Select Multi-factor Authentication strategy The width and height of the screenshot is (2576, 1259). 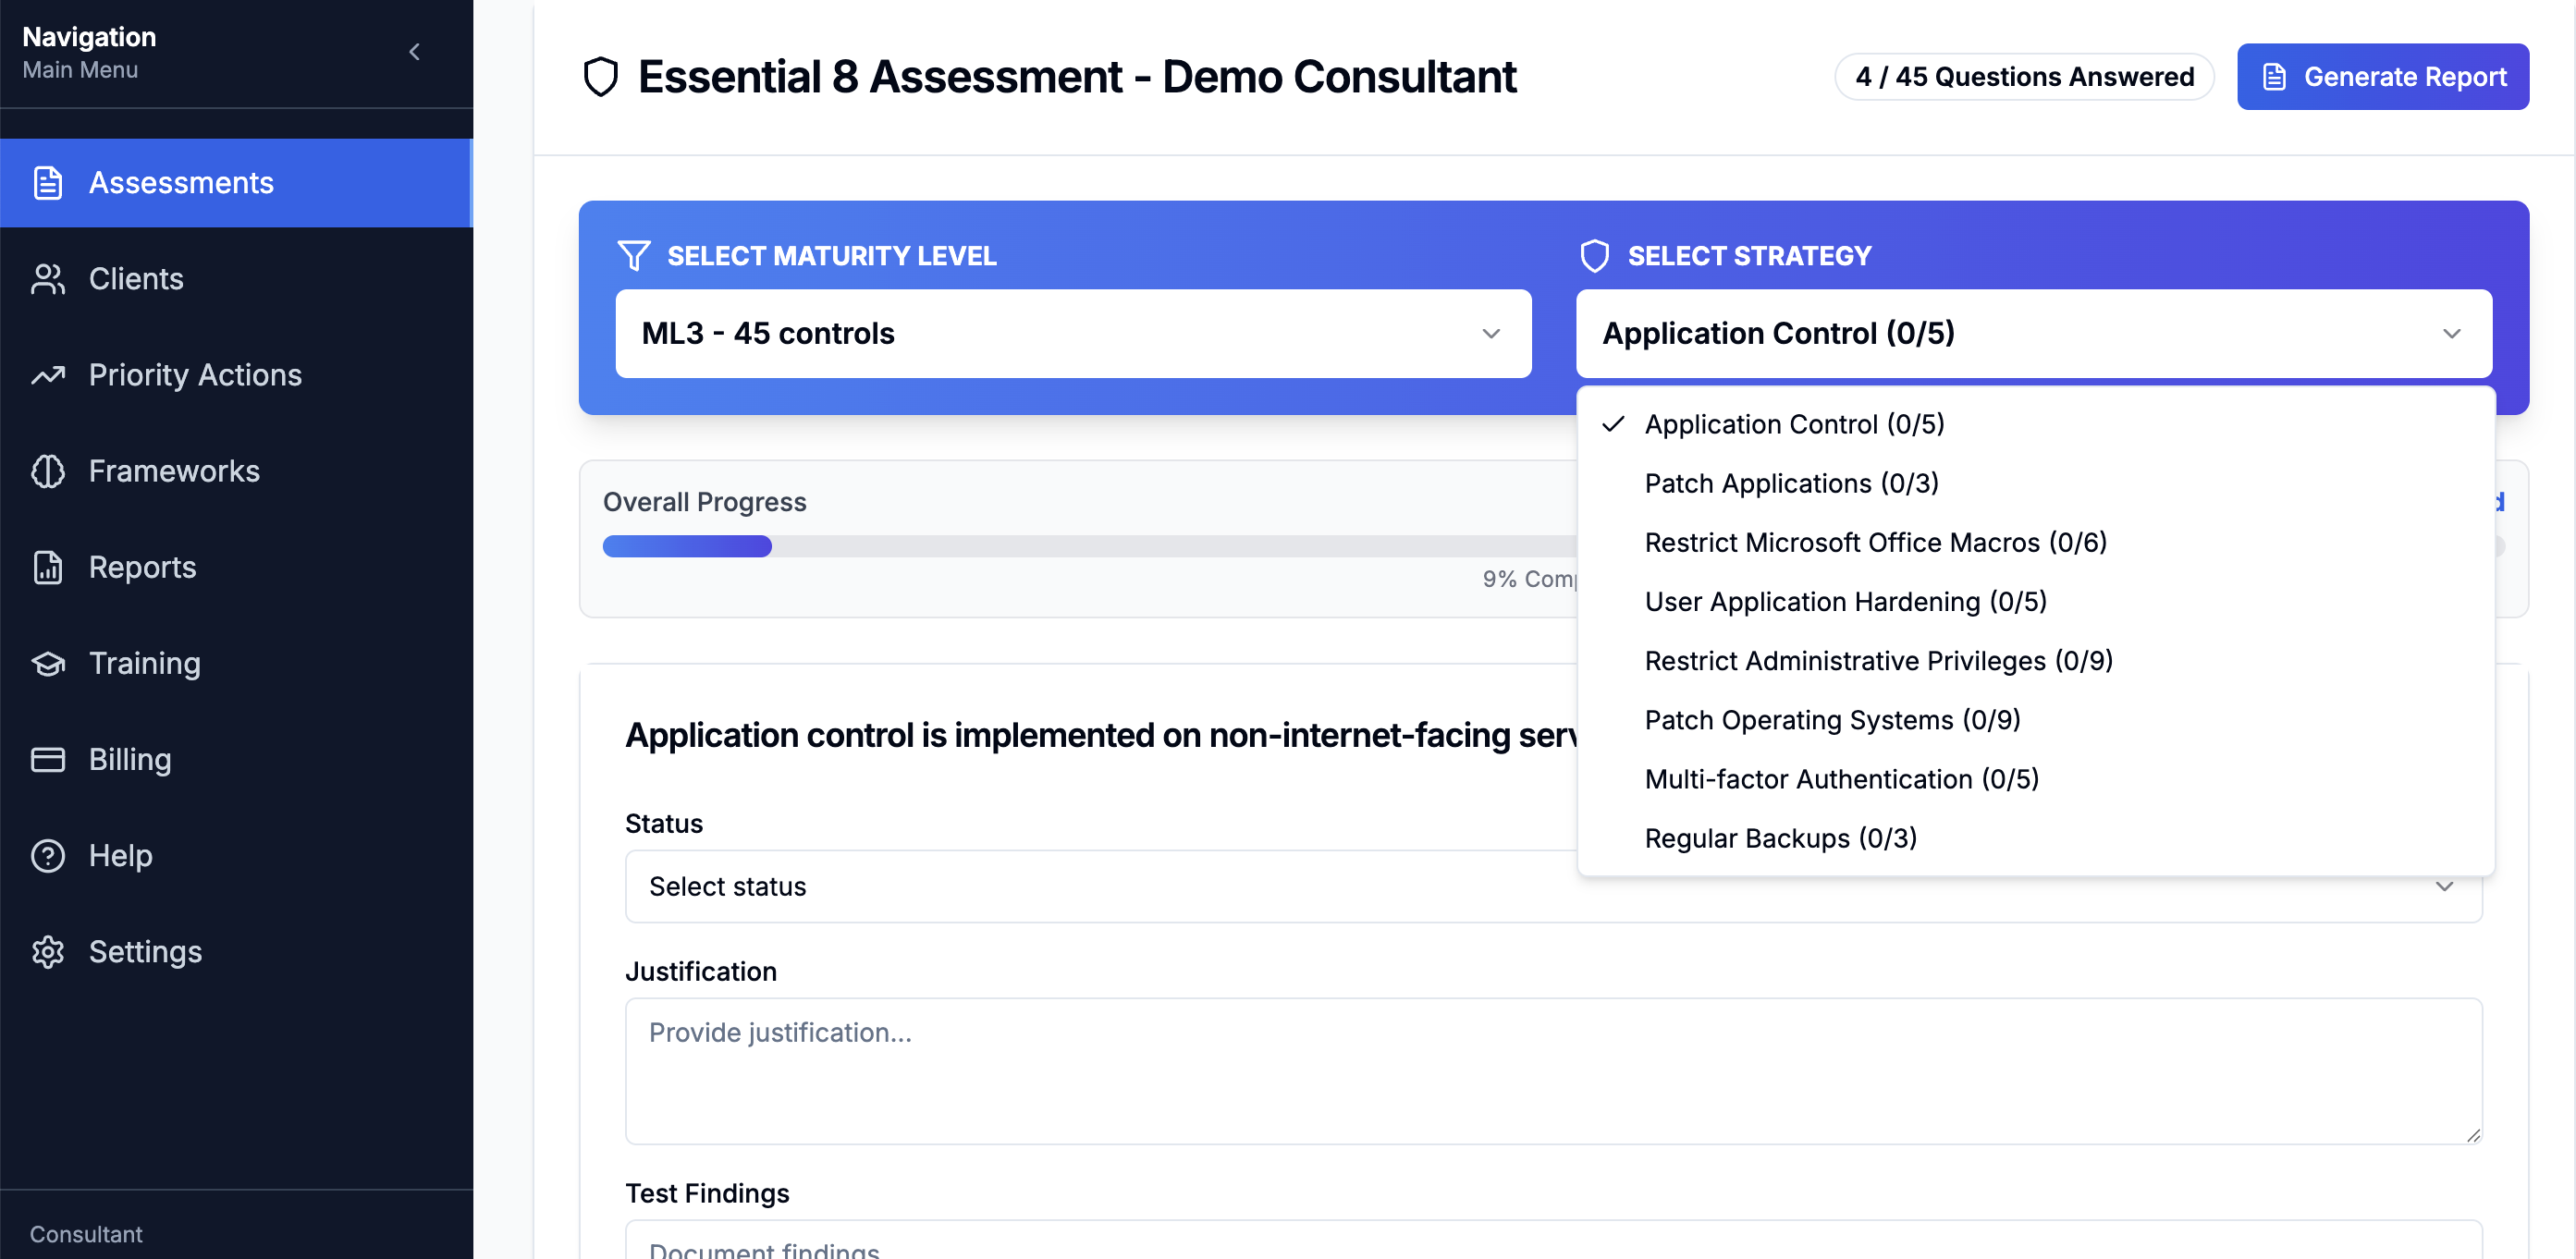tap(1841, 779)
